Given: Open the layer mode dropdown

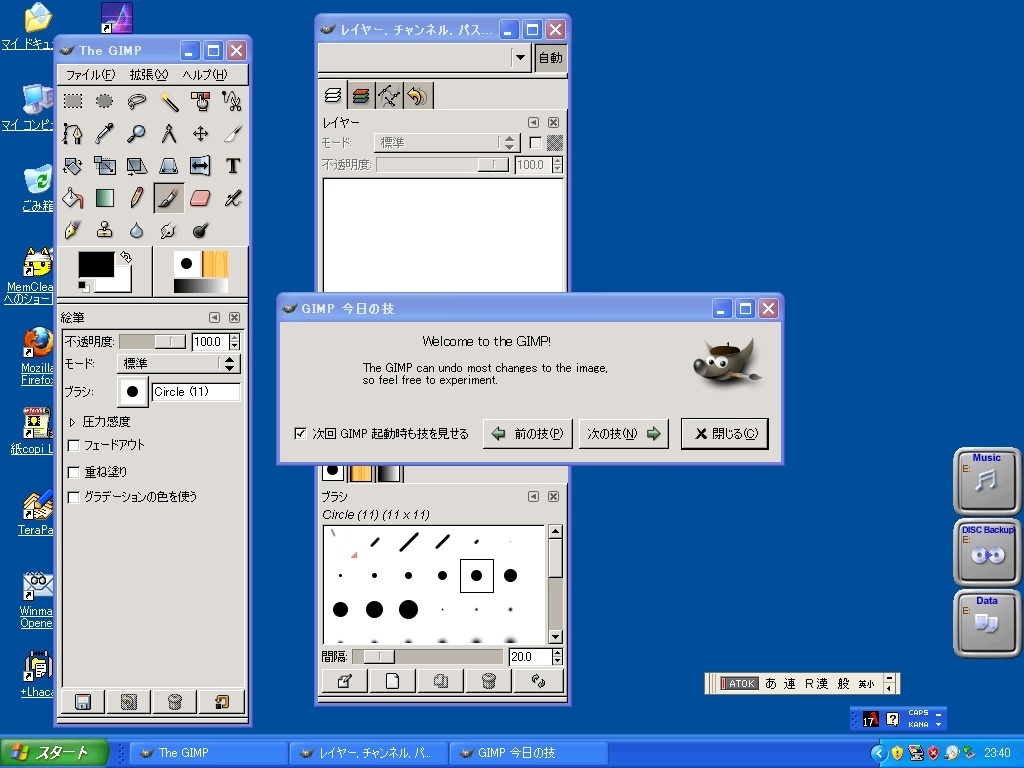Looking at the screenshot, I should tap(447, 142).
